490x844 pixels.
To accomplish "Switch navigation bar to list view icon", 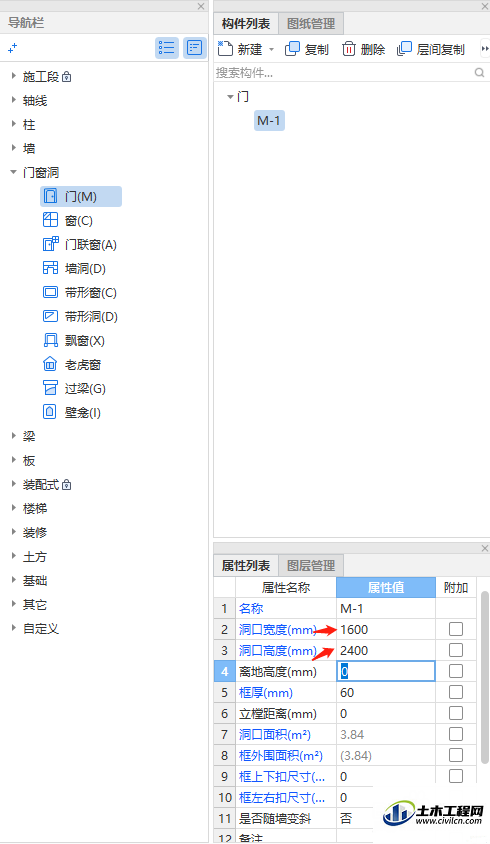I will 167,48.
